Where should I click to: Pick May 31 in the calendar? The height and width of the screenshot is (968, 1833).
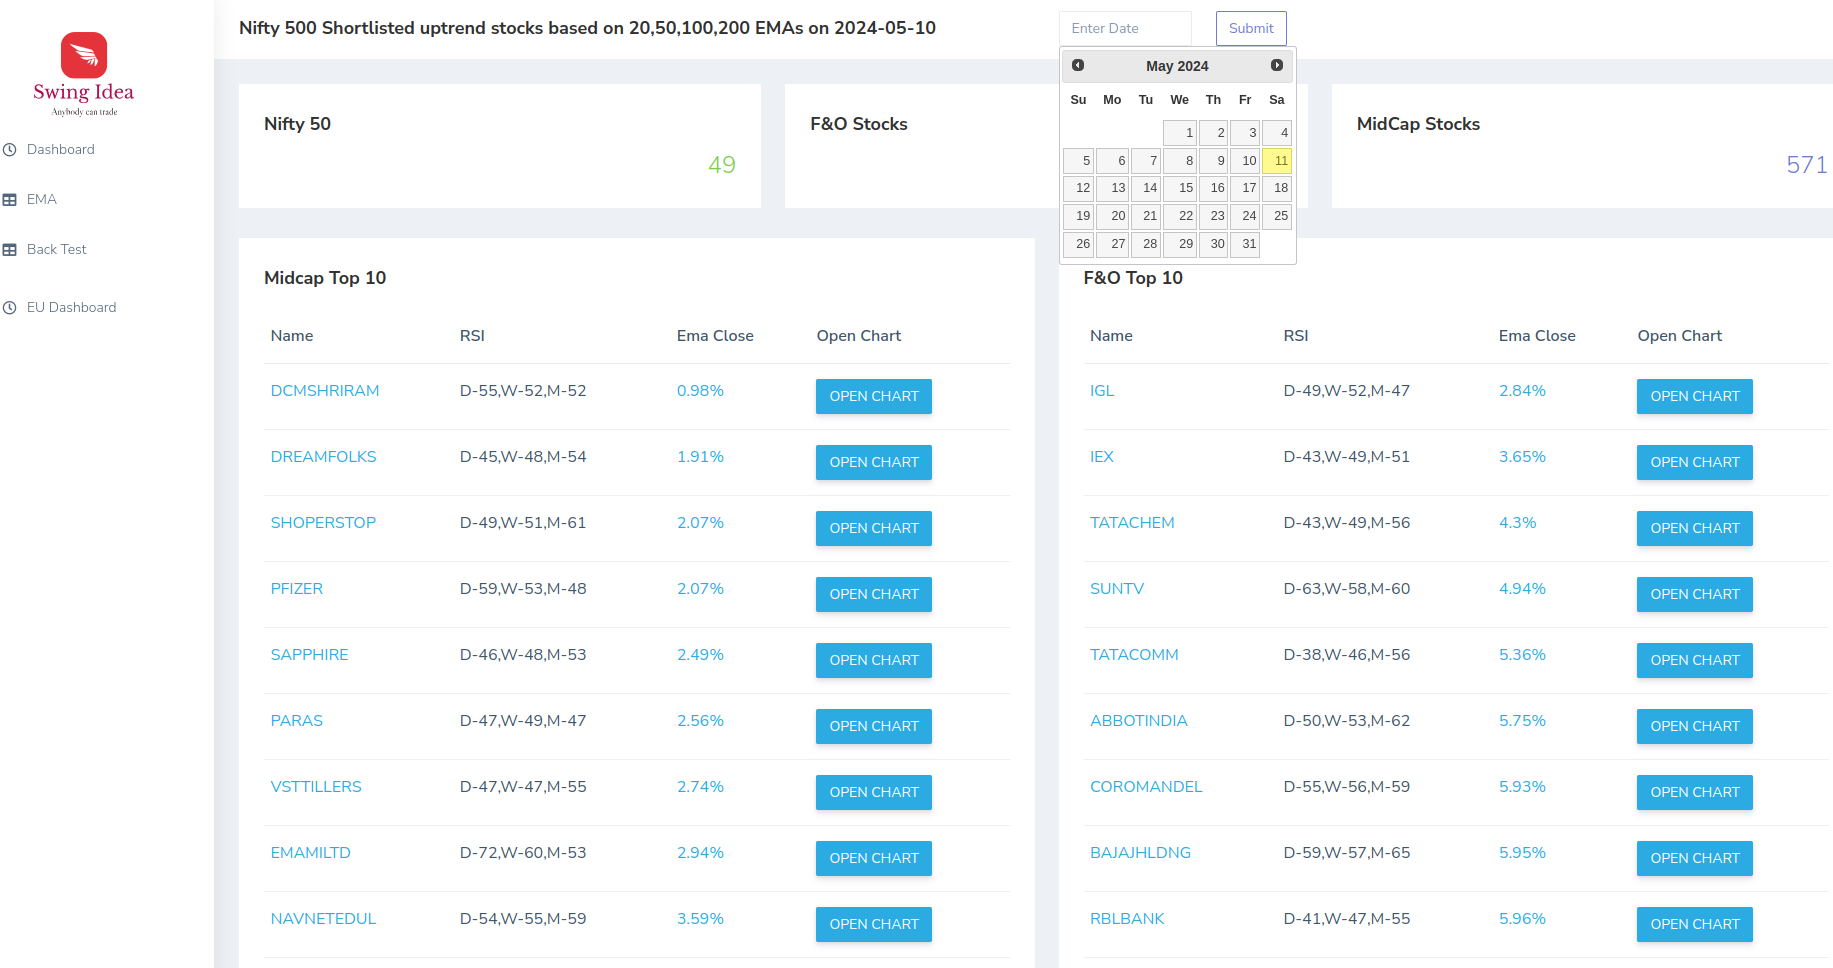(x=1245, y=244)
